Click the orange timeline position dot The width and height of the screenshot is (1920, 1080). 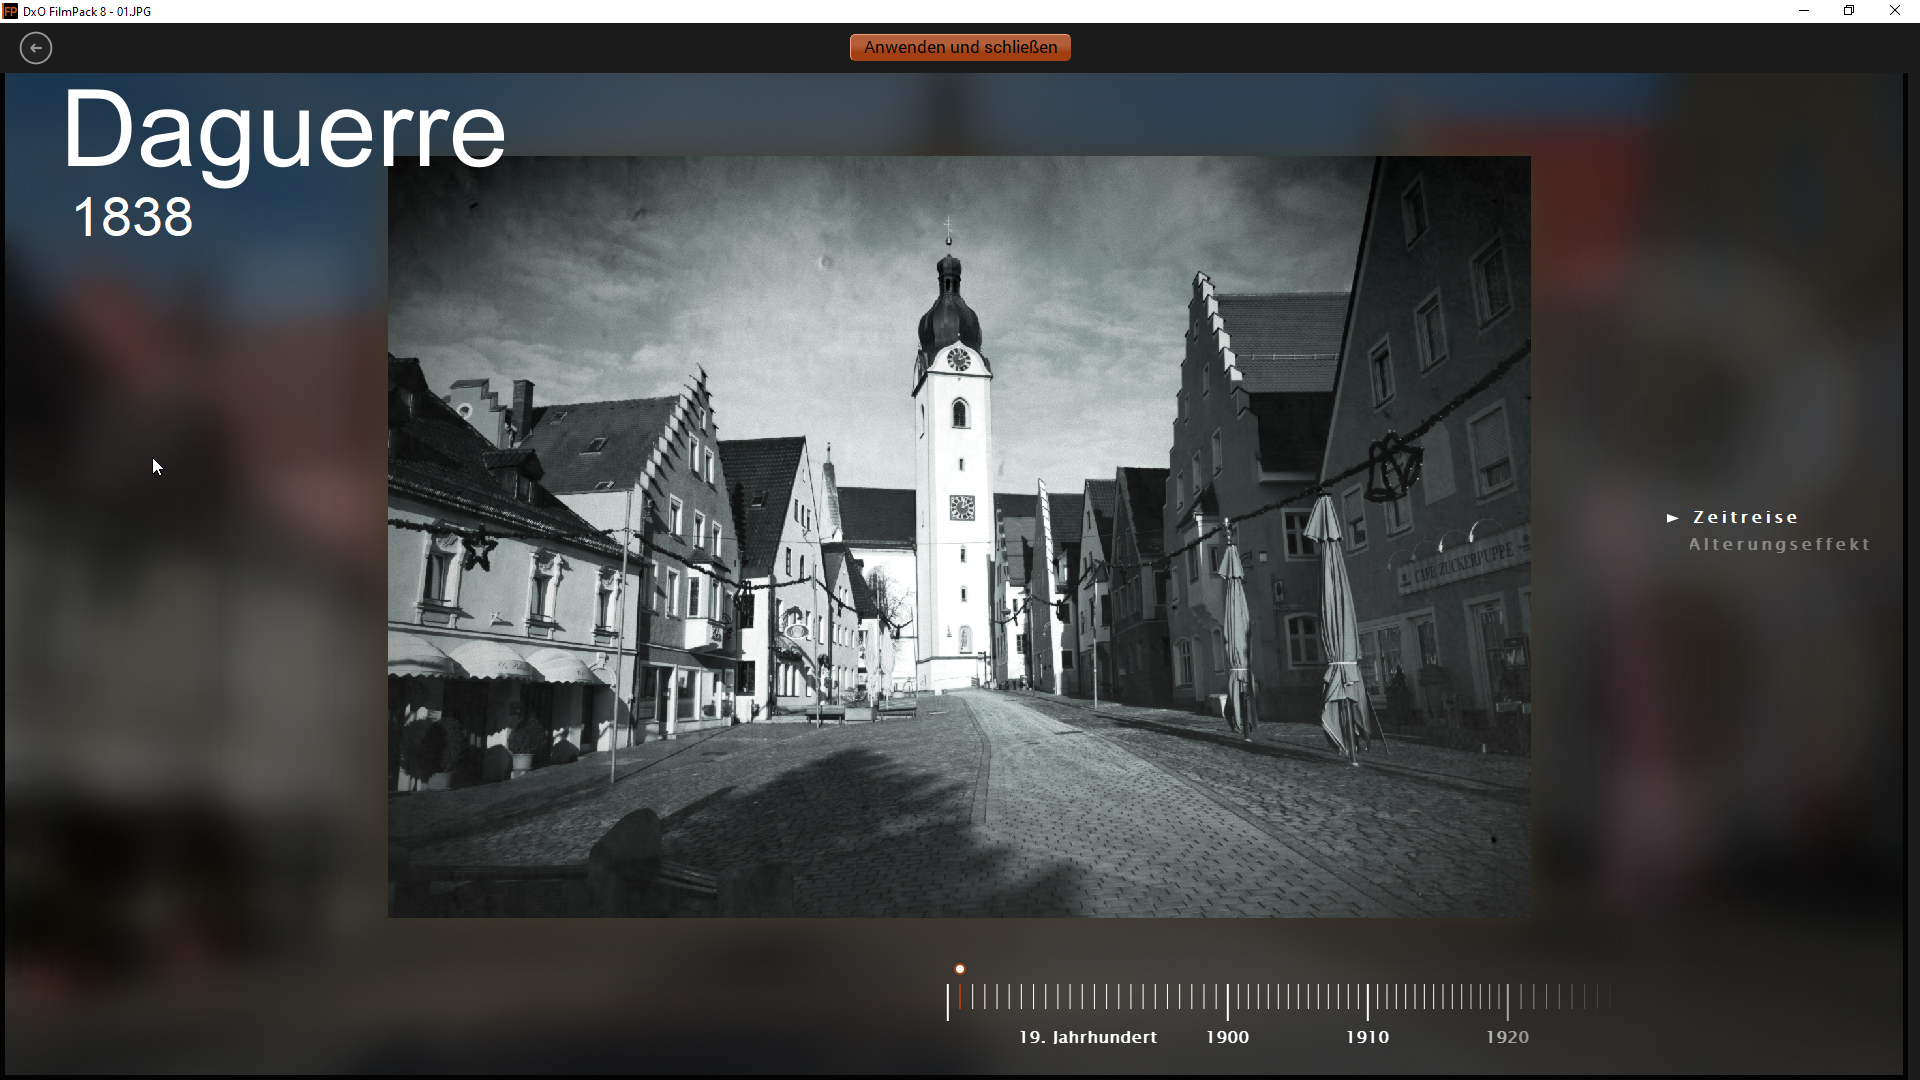[x=960, y=969]
